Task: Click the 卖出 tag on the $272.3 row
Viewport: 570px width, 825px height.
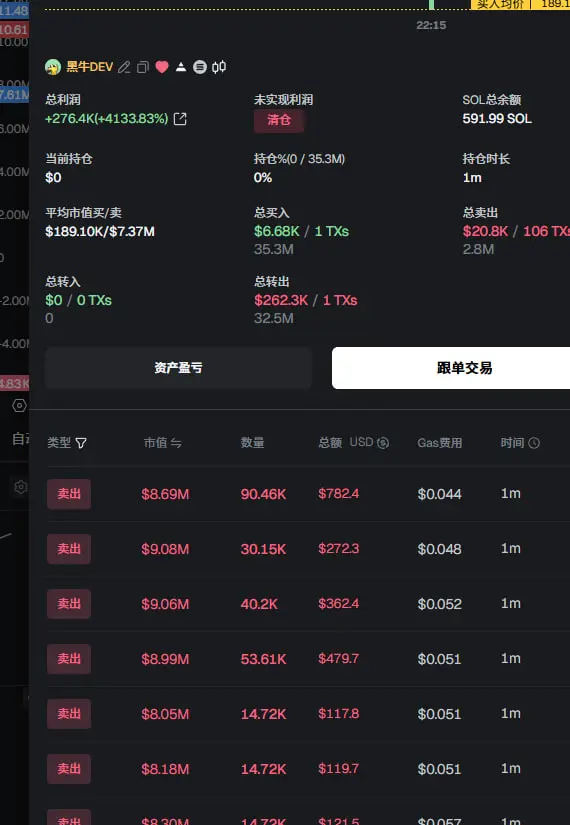Action: [x=69, y=549]
